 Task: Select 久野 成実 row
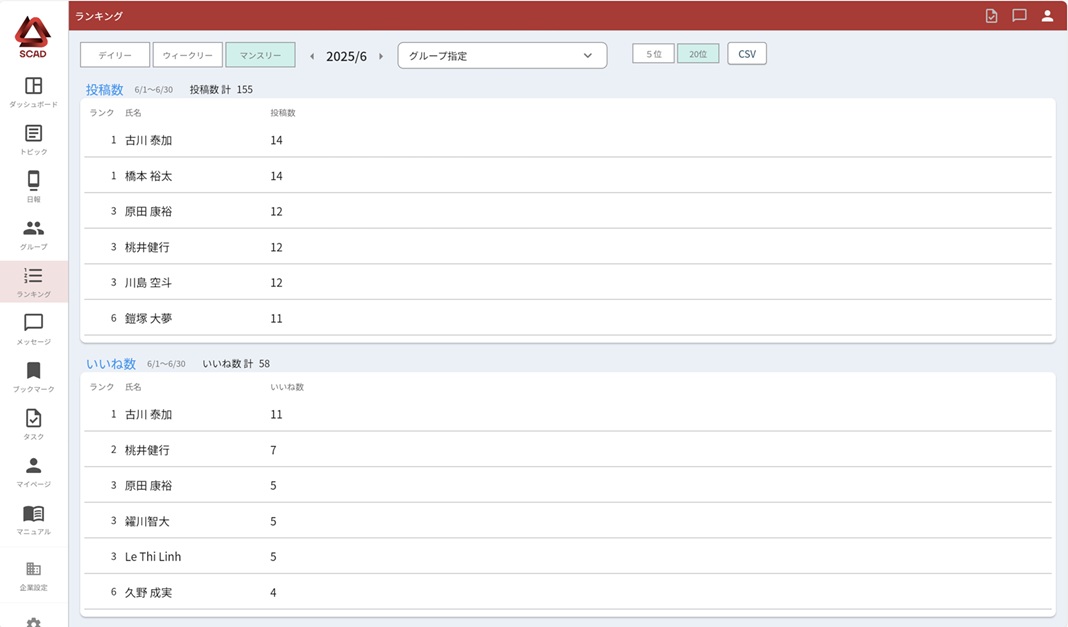tap(568, 592)
